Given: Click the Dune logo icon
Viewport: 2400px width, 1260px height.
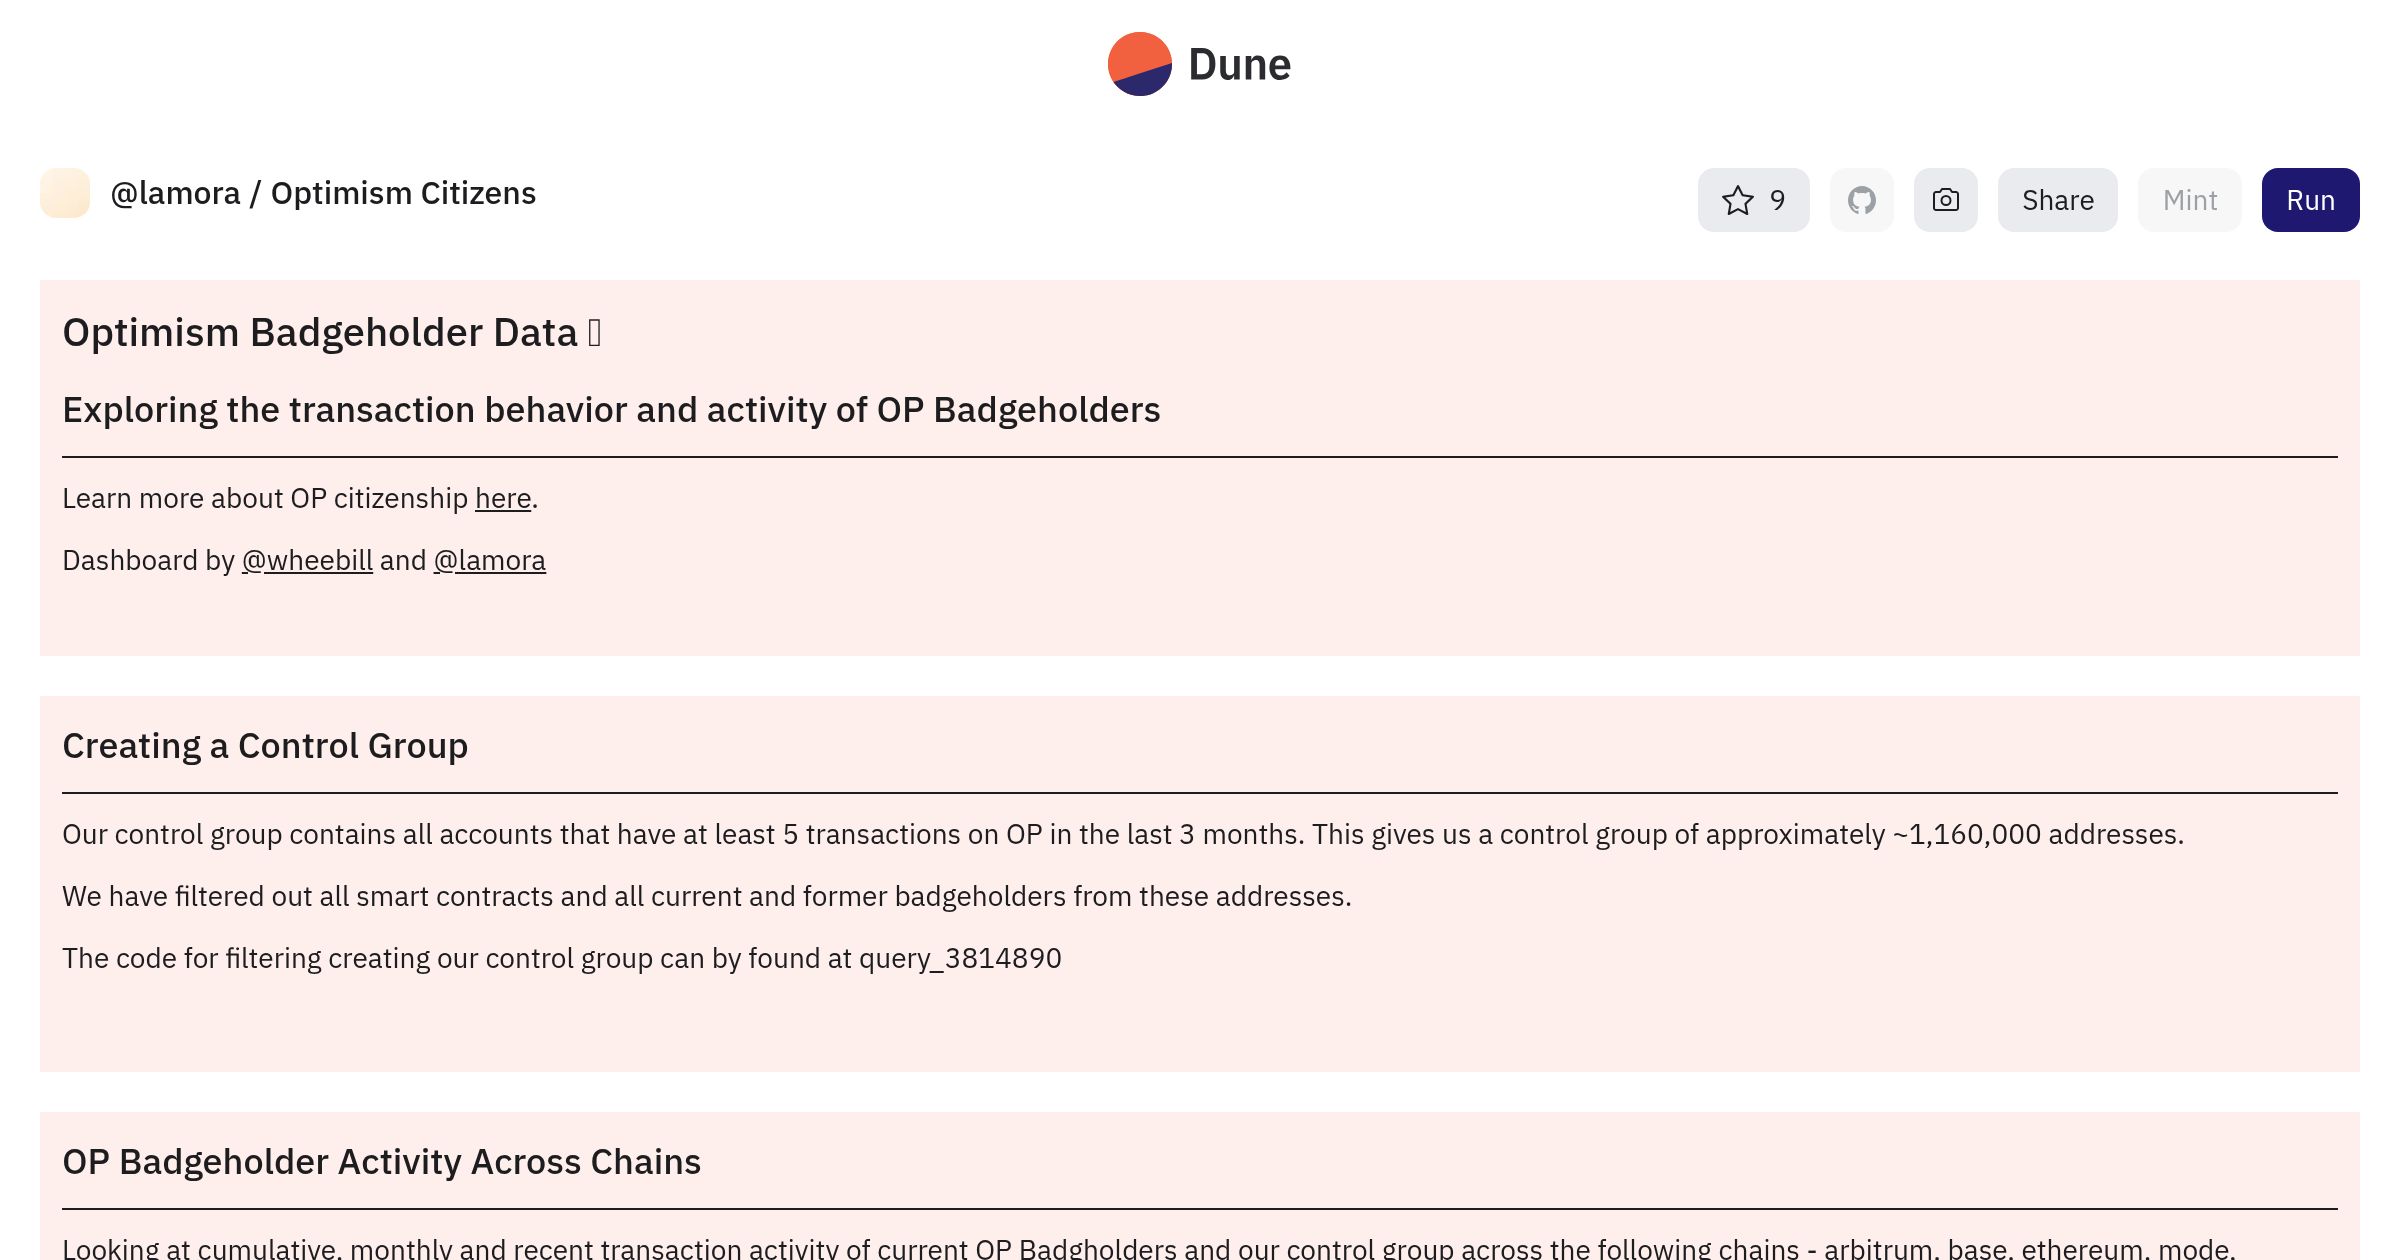Looking at the screenshot, I should coord(1139,64).
